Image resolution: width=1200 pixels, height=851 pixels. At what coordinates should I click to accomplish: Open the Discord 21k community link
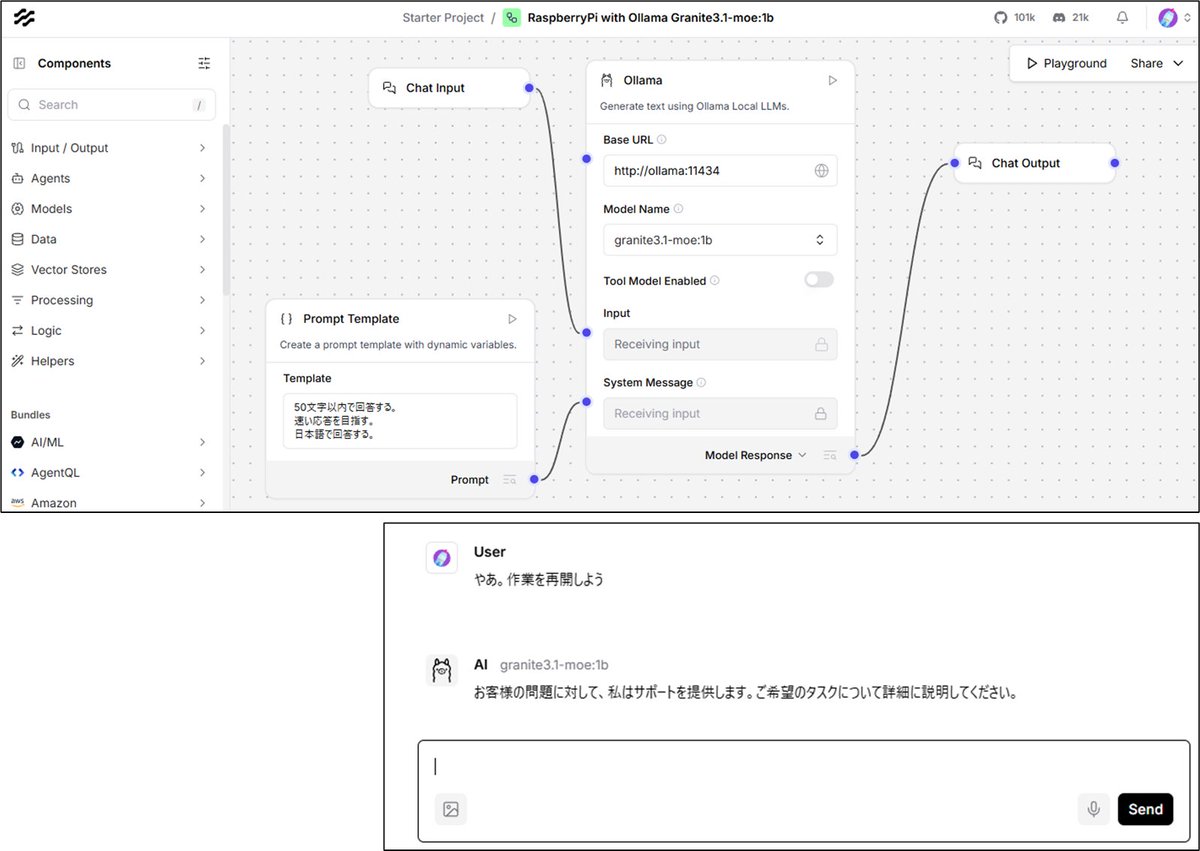1071,18
